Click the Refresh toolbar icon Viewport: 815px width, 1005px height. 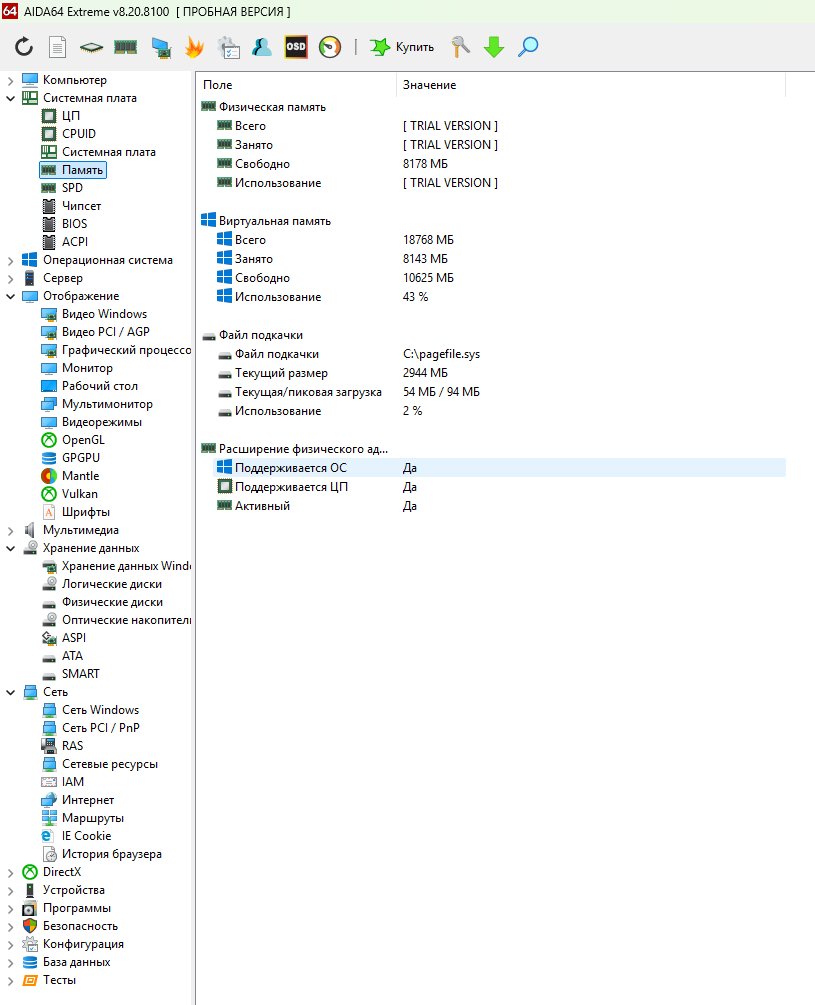[x=24, y=47]
